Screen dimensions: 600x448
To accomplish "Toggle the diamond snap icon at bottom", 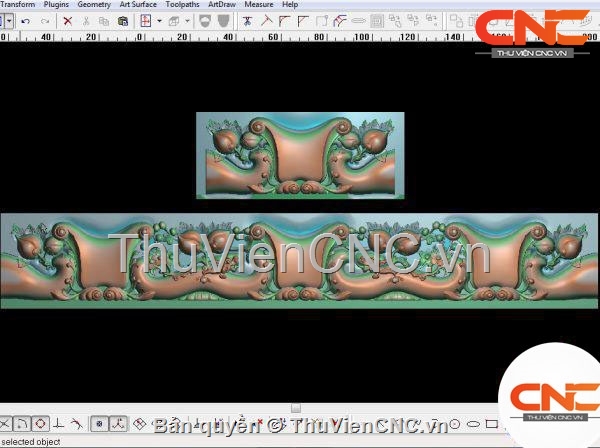I will [139, 424].
